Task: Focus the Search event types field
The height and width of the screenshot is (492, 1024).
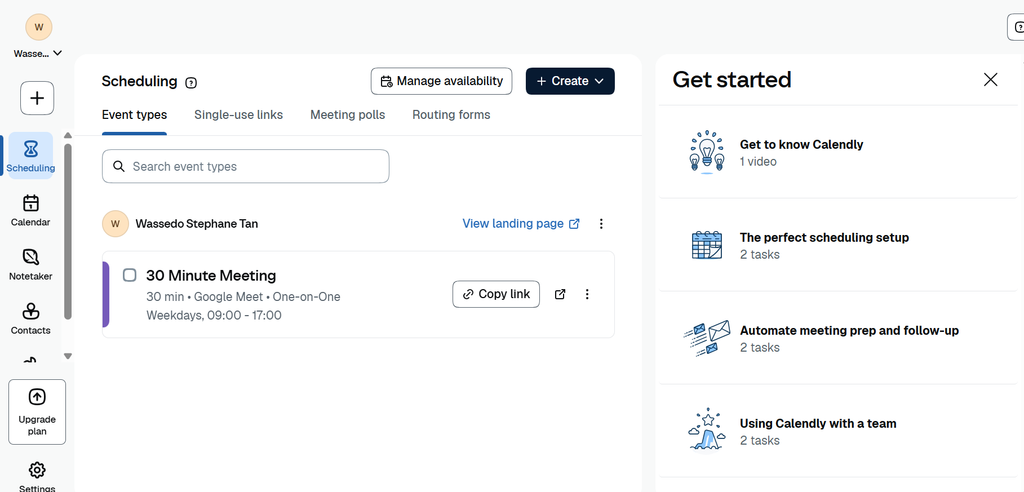Action: click(246, 167)
